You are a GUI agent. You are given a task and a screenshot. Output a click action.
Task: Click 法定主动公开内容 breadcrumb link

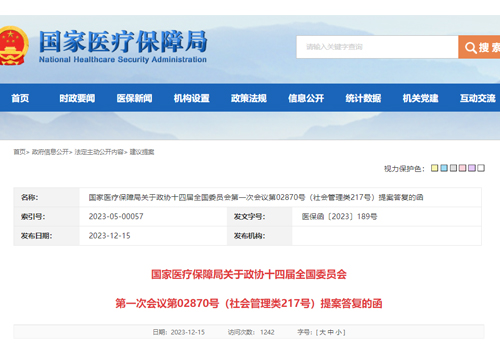tap(99, 152)
